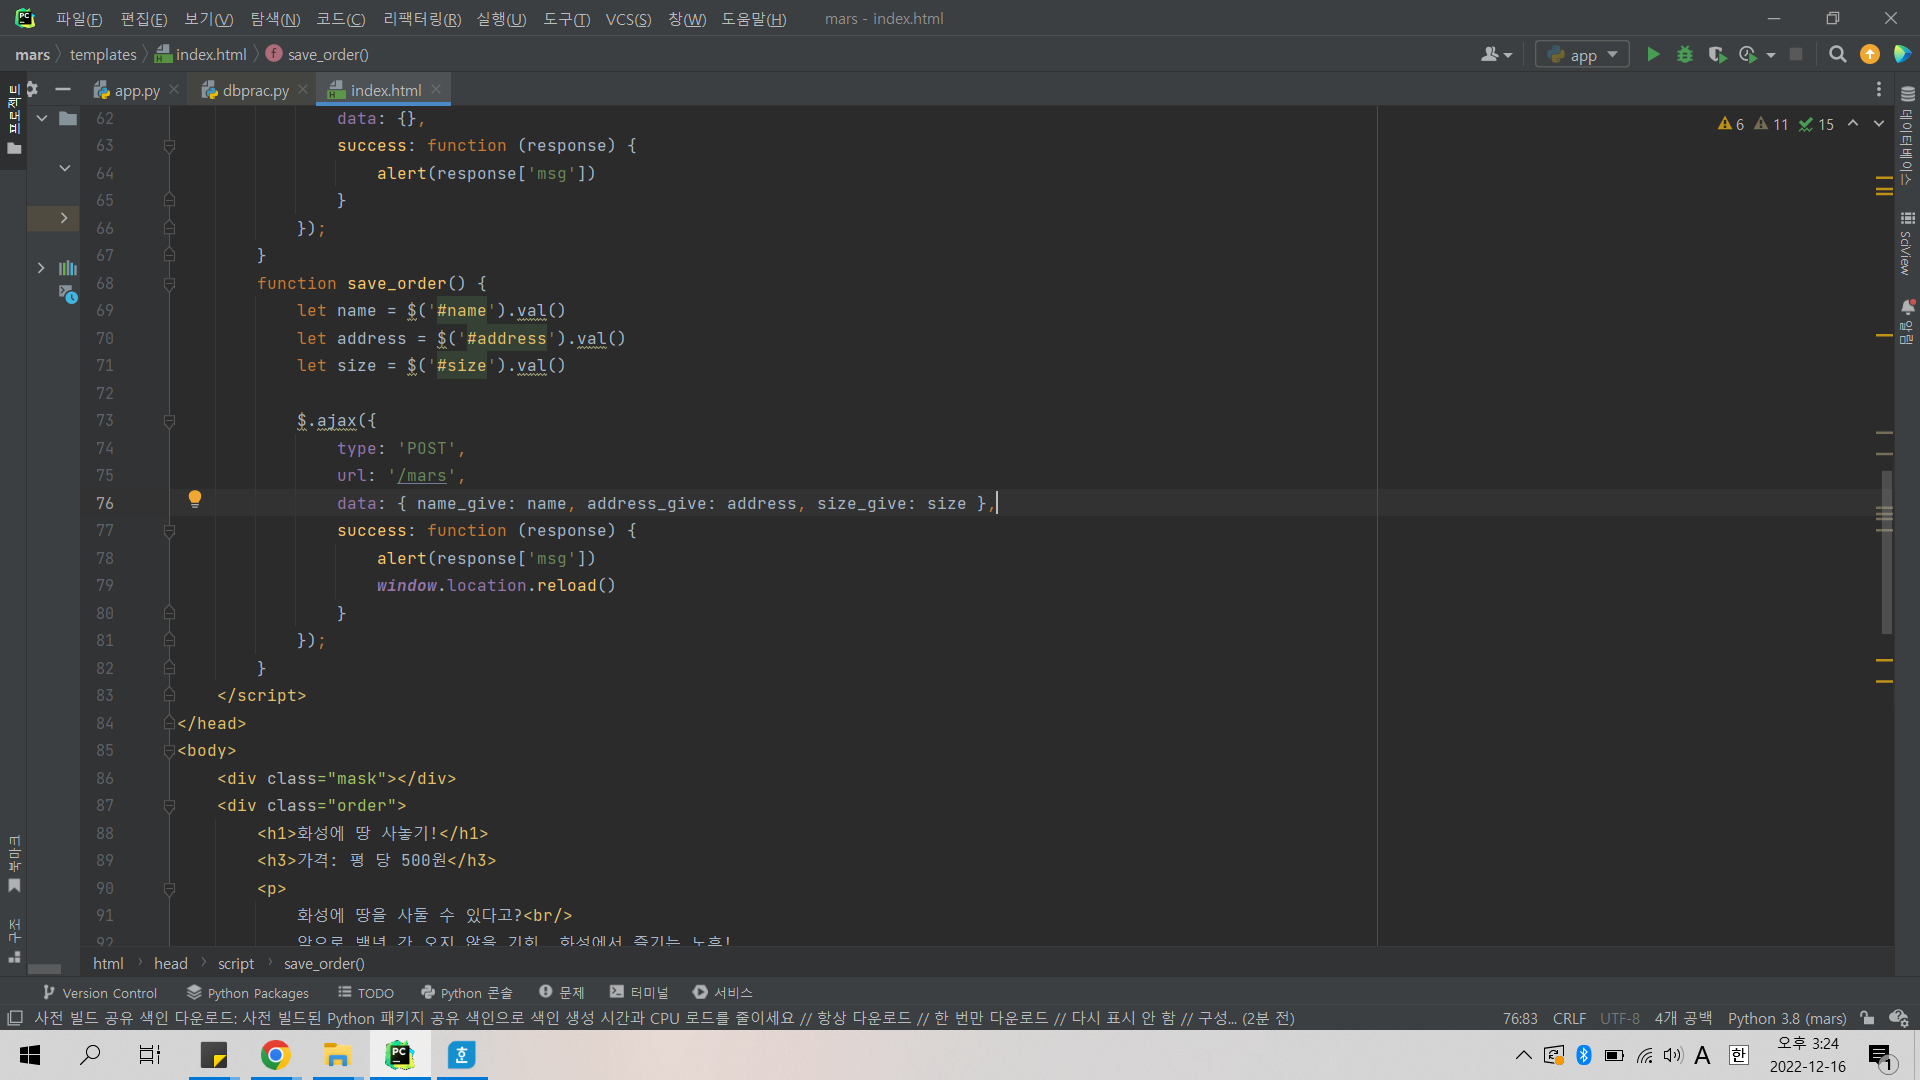The width and height of the screenshot is (1920, 1080).
Task: Toggle the read-only lock in the status bar
Action: pyautogui.click(x=1867, y=1018)
